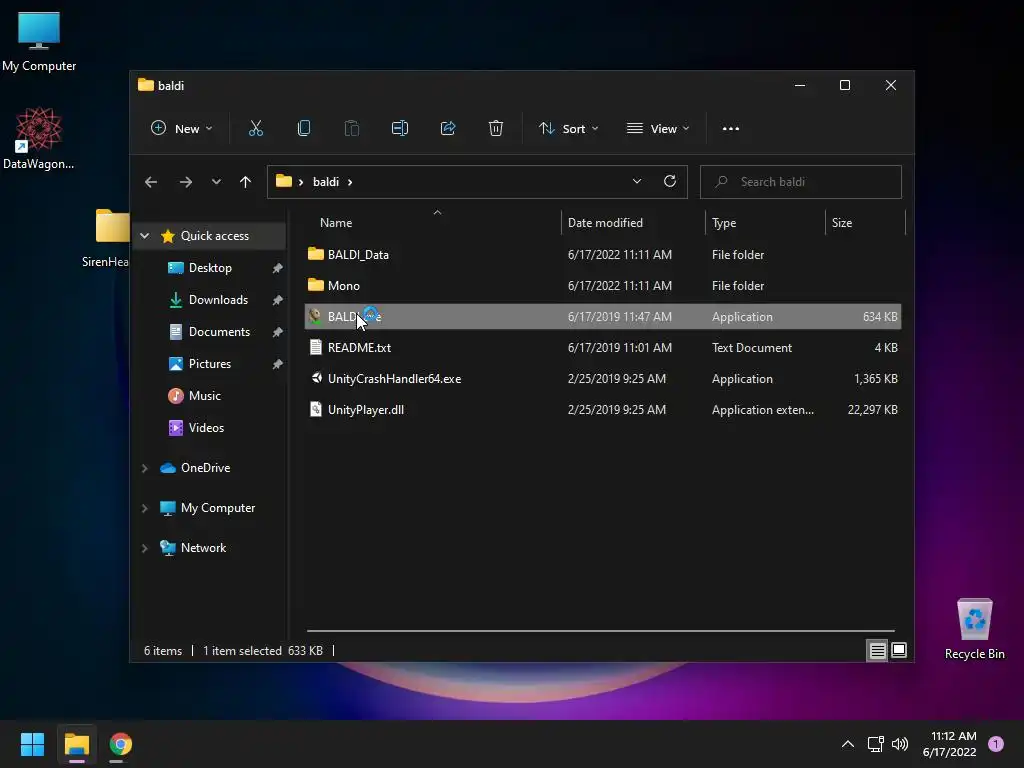Open the Start menu Windows icon
The image size is (1024, 768).
[x=32, y=744]
